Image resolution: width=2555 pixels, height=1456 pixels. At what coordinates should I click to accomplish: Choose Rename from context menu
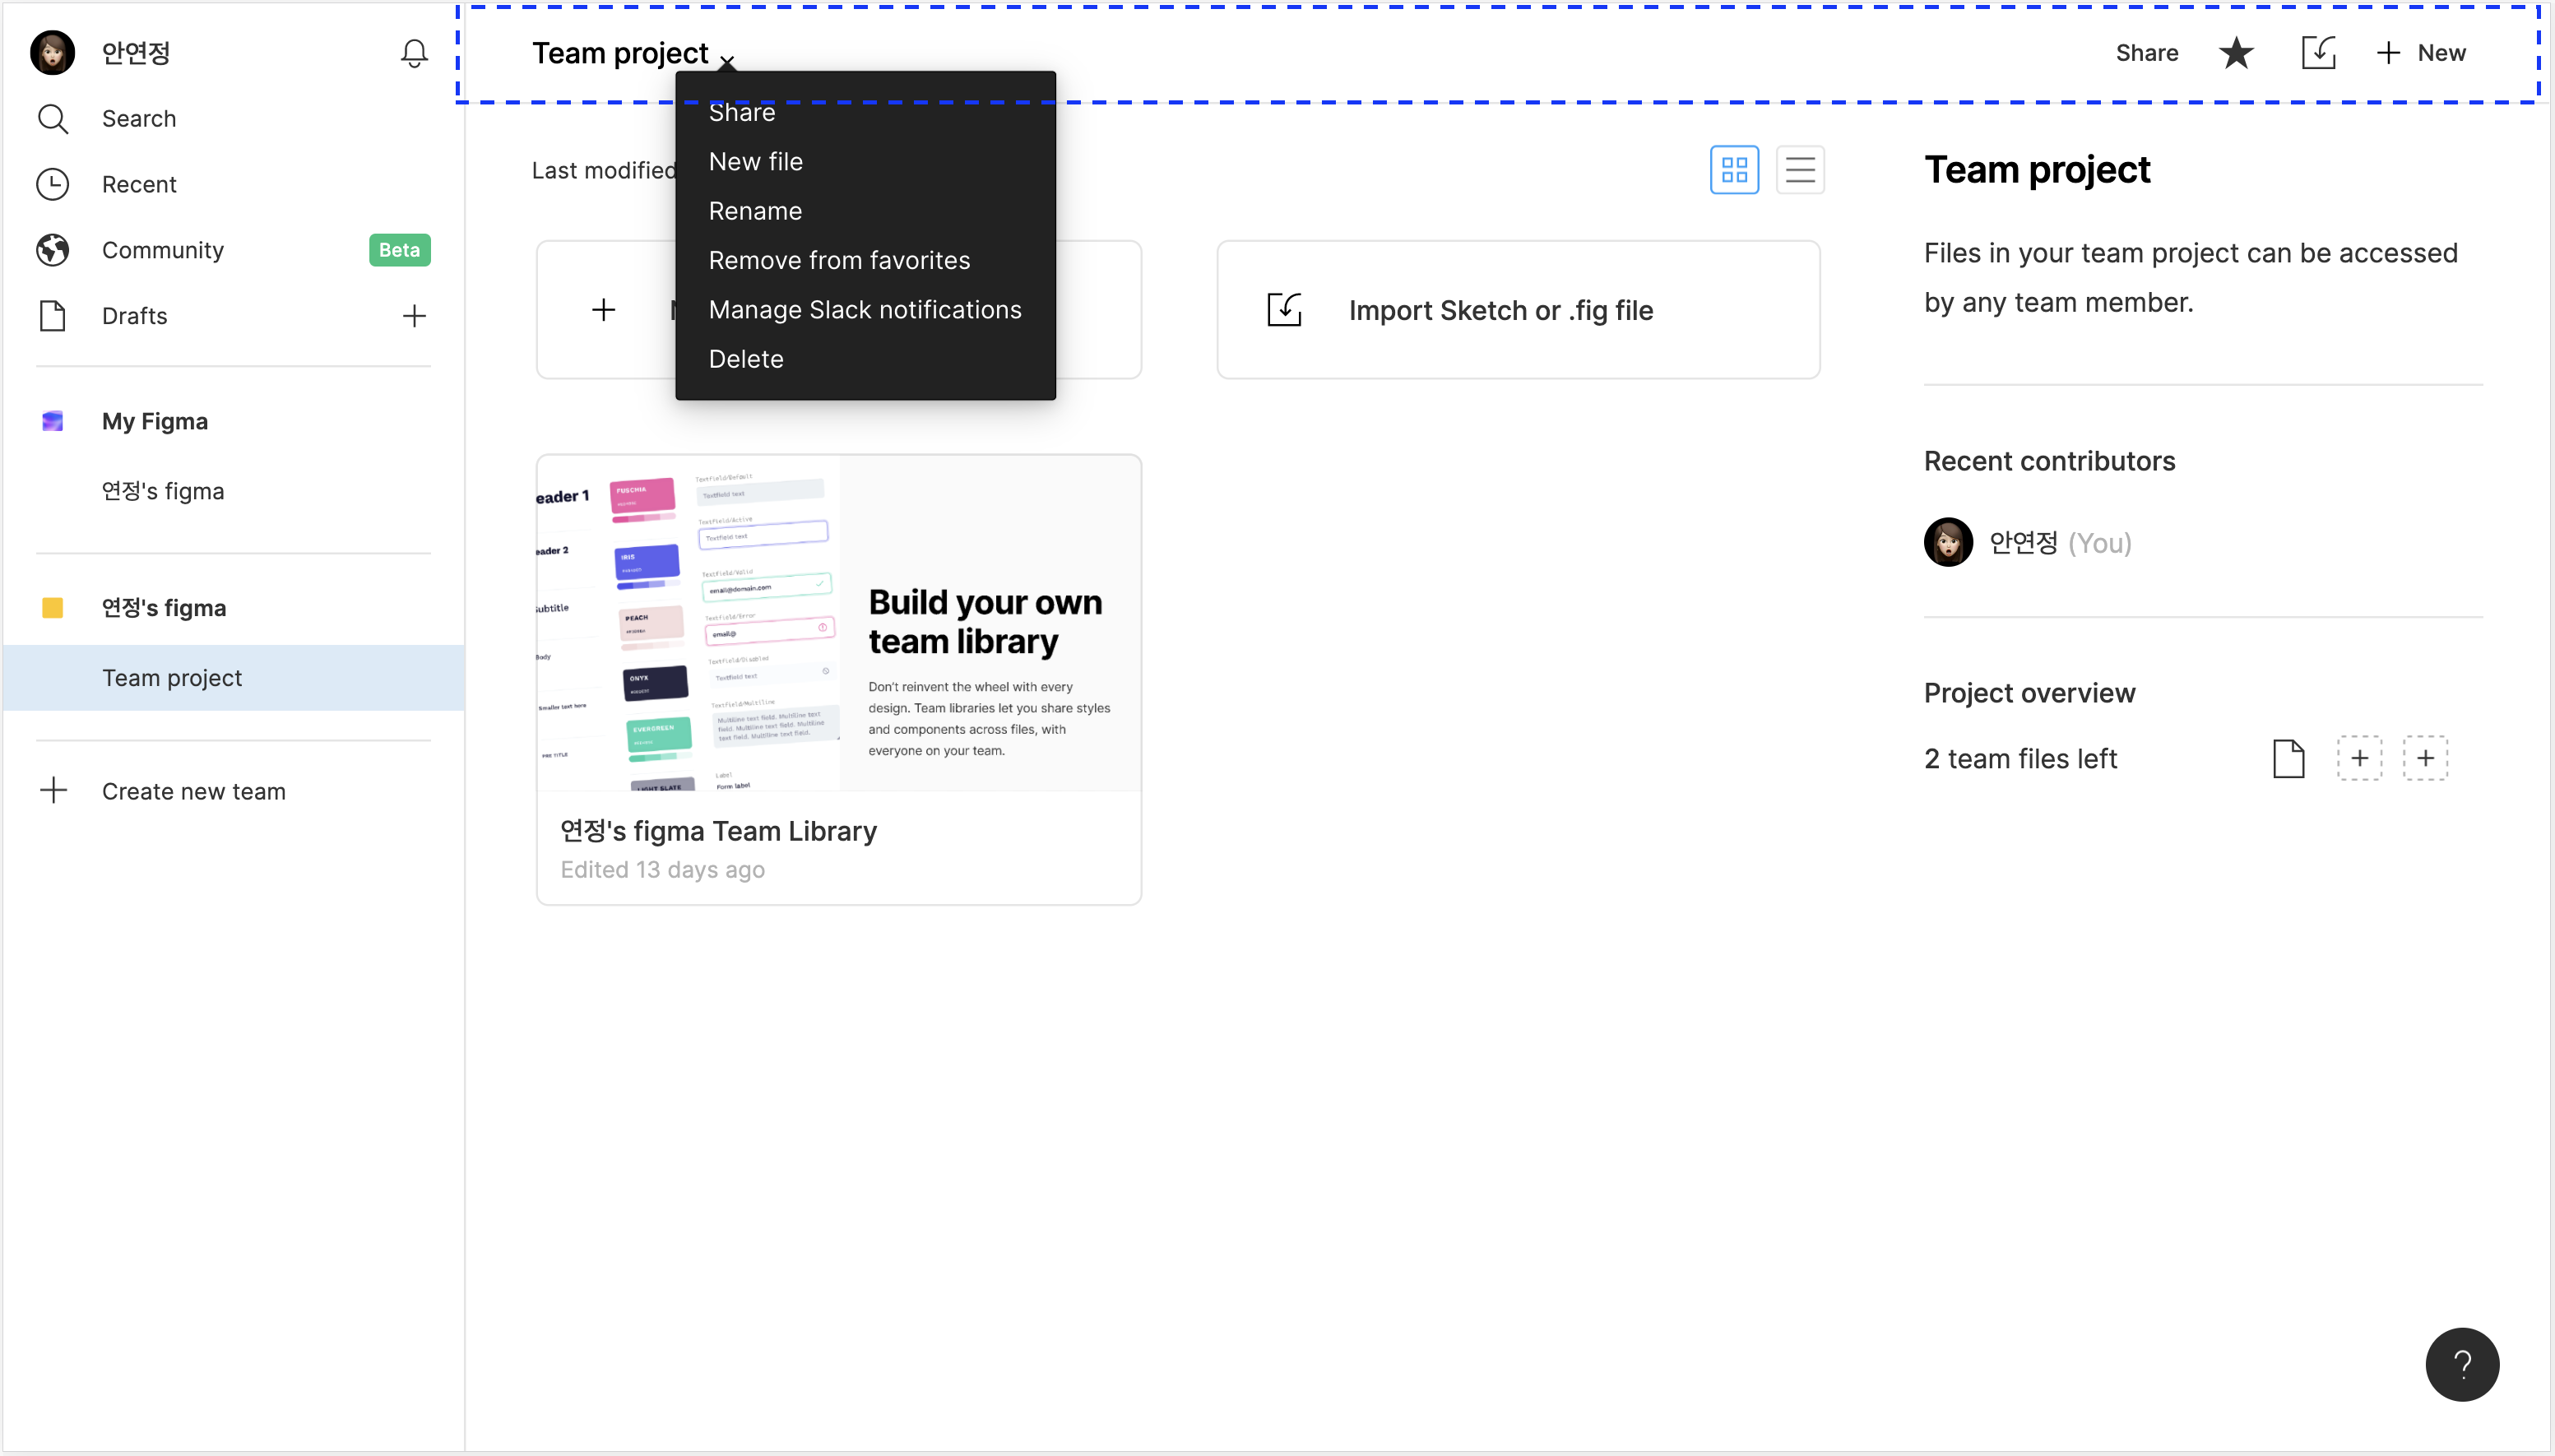755,211
